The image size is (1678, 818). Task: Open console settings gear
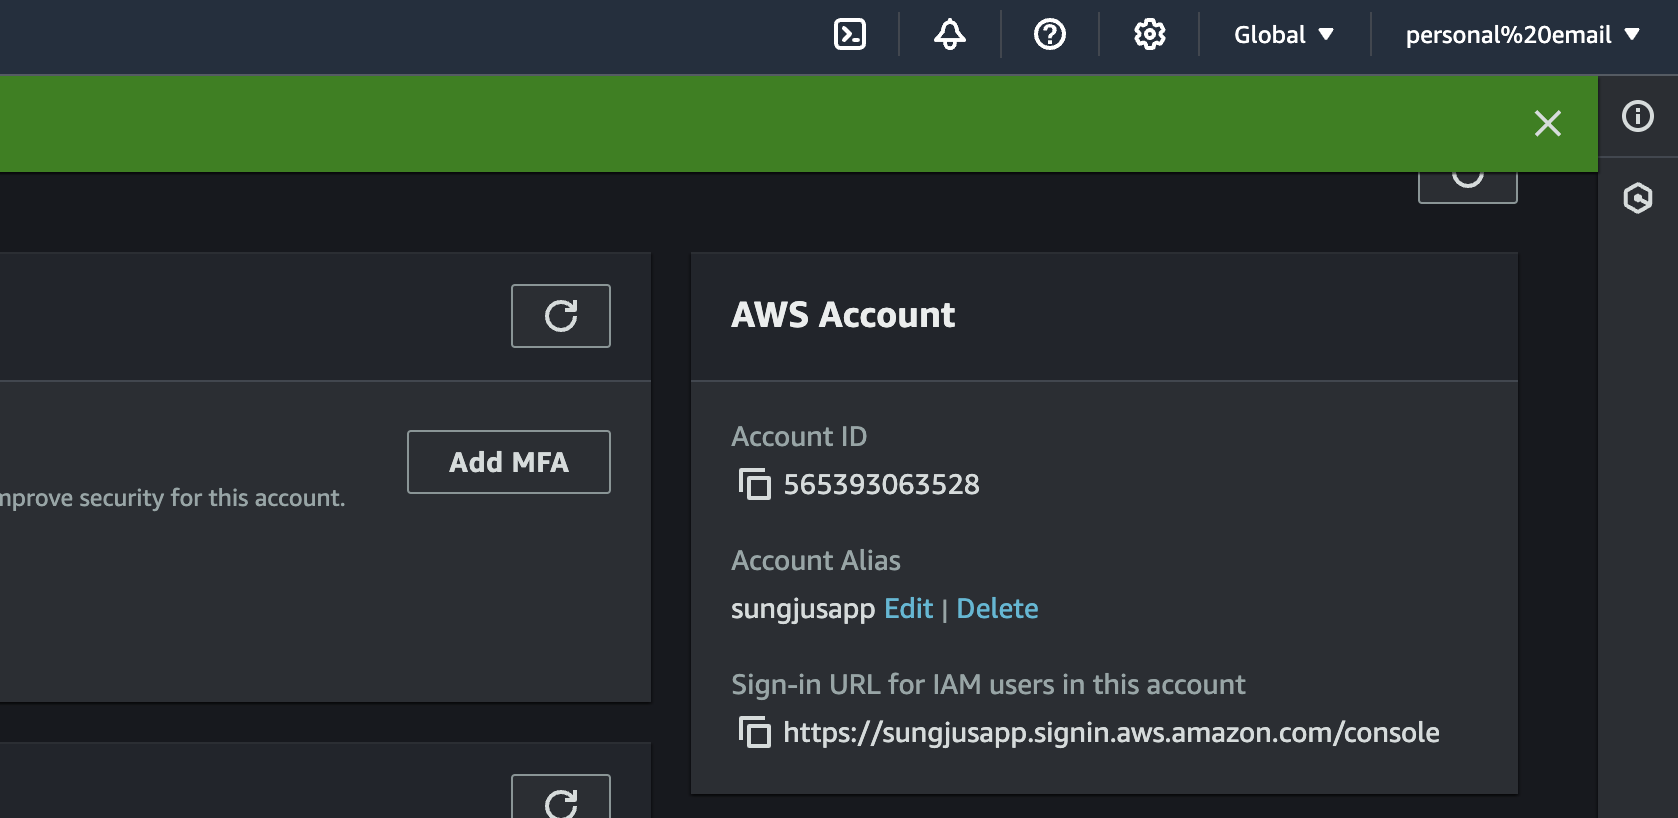click(1150, 35)
